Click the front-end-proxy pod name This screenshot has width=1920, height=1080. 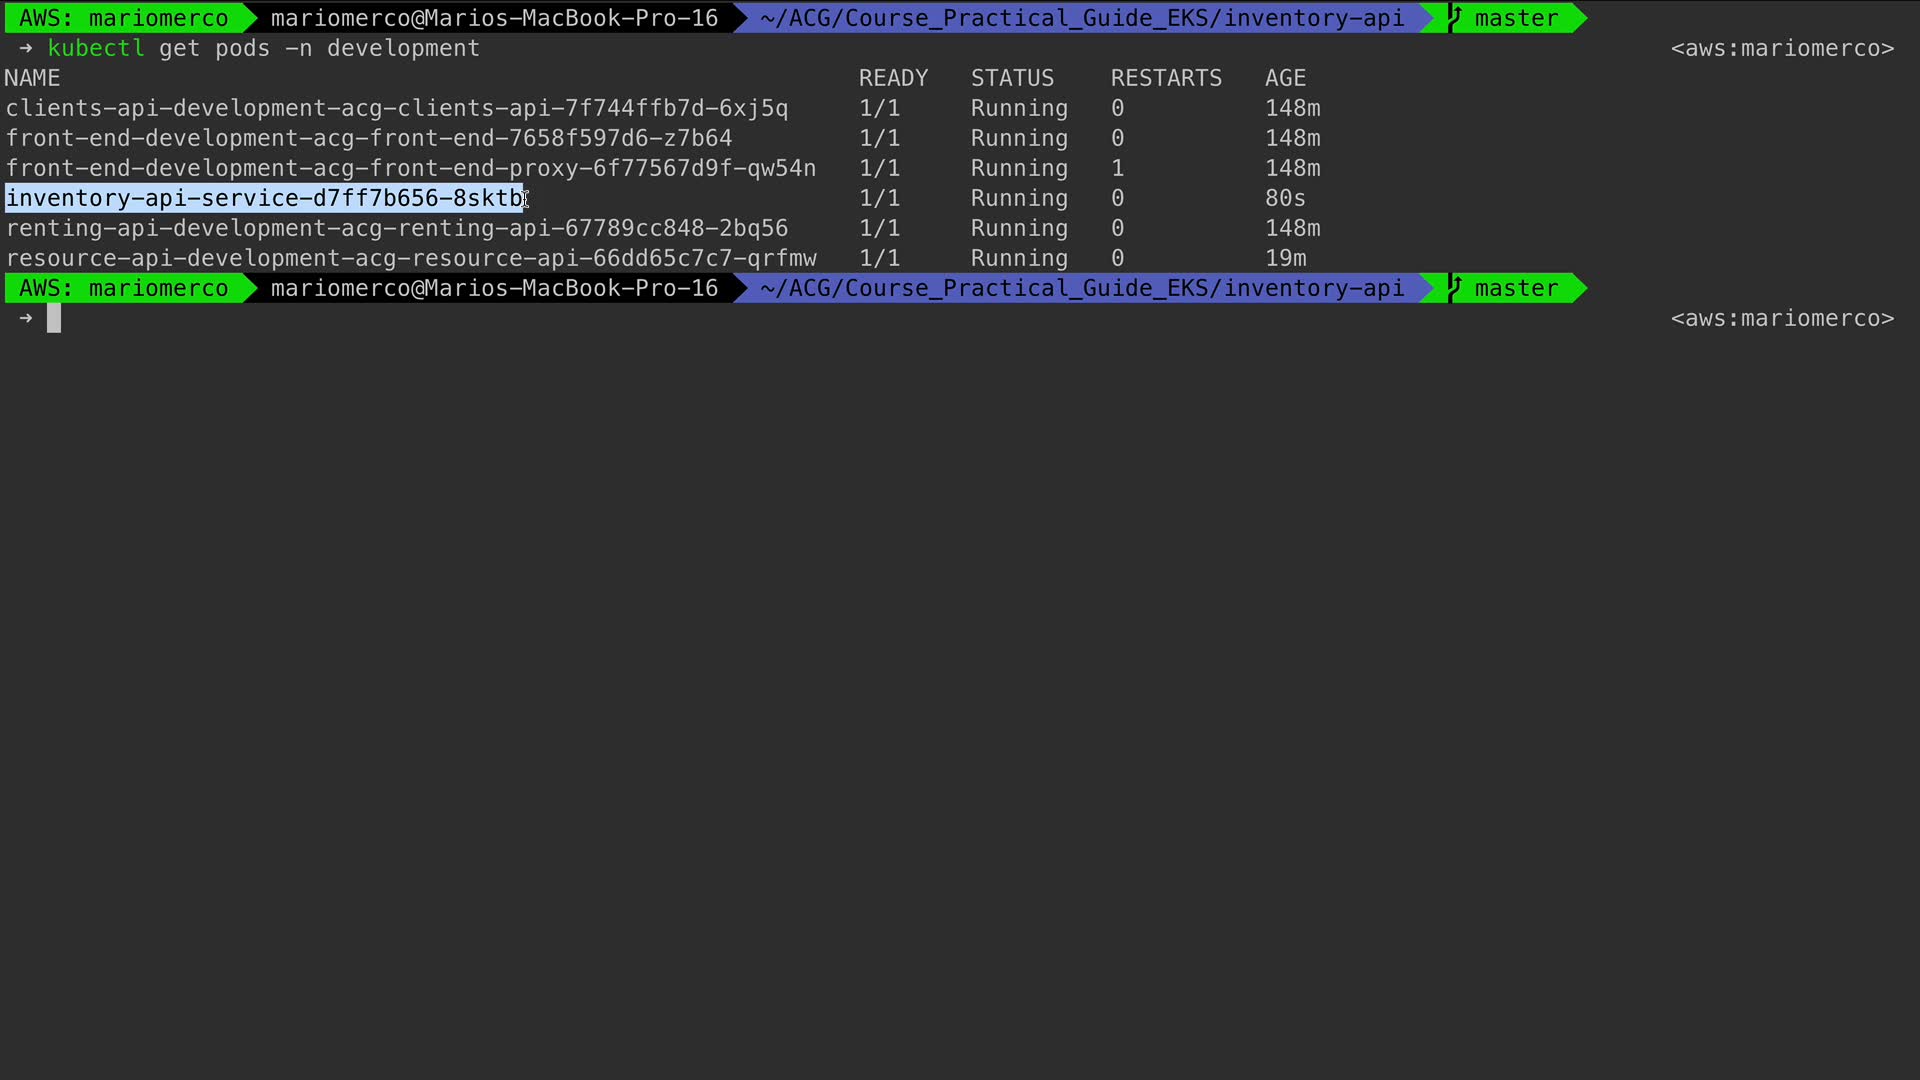pyautogui.click(x=411, y=168)
